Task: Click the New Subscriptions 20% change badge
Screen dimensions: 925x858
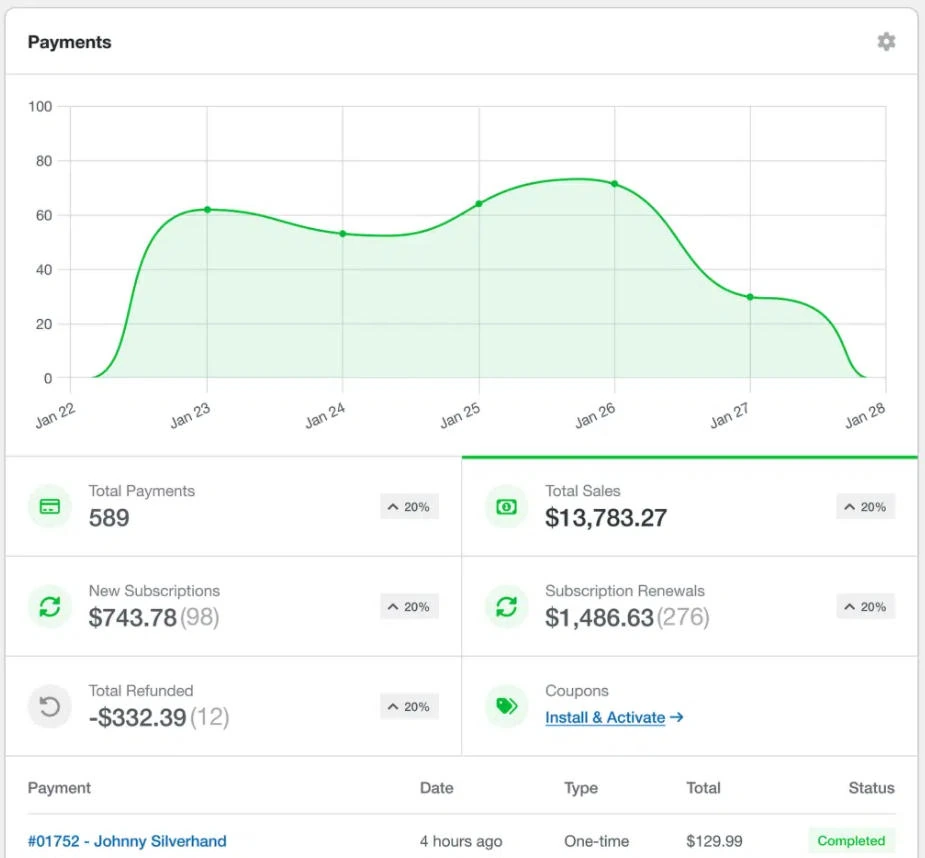Action: (x=409, y=606)
